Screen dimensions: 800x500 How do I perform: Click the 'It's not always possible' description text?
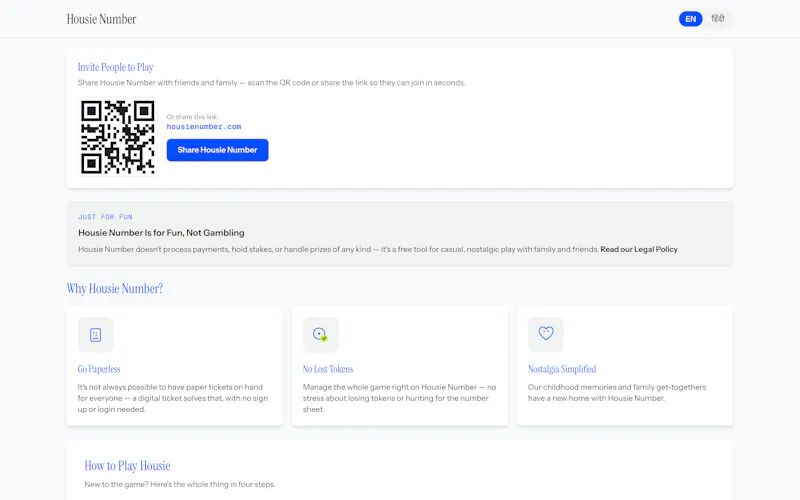(x=172, y=398)
